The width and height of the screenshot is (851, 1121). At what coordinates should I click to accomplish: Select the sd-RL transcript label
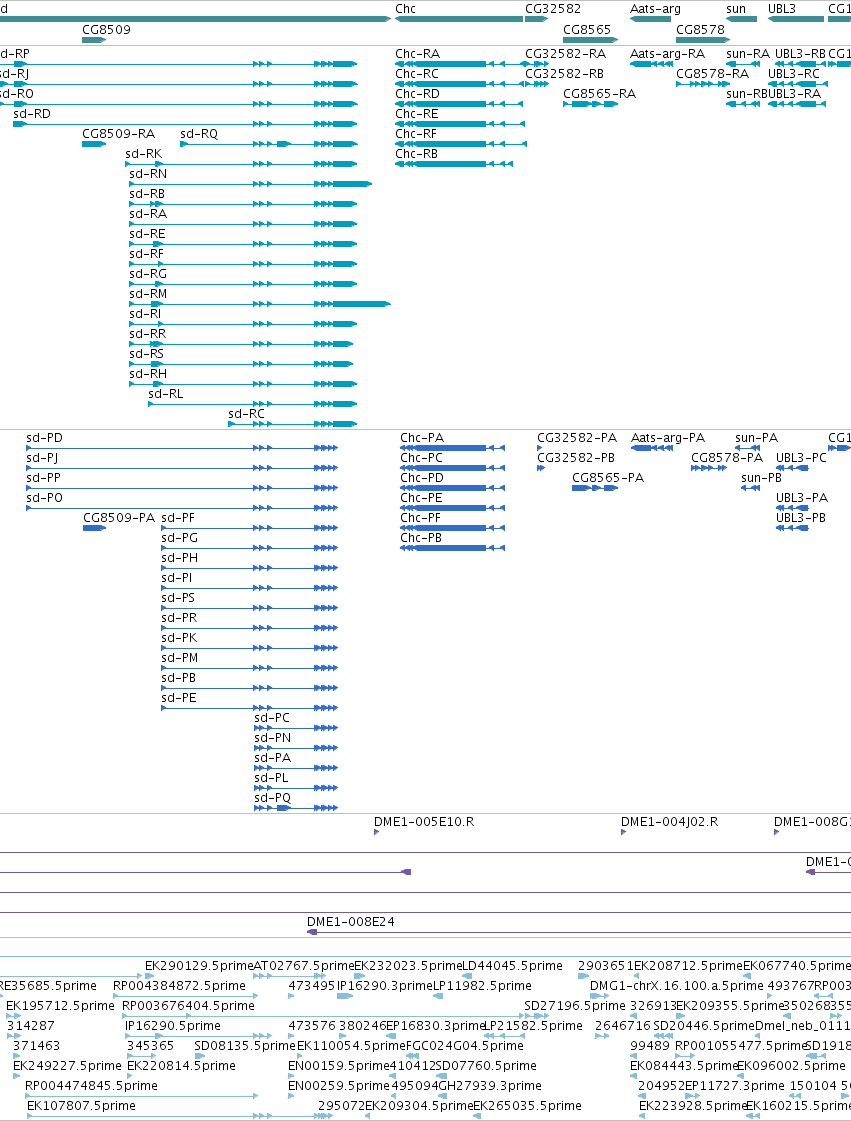(166, 395)
